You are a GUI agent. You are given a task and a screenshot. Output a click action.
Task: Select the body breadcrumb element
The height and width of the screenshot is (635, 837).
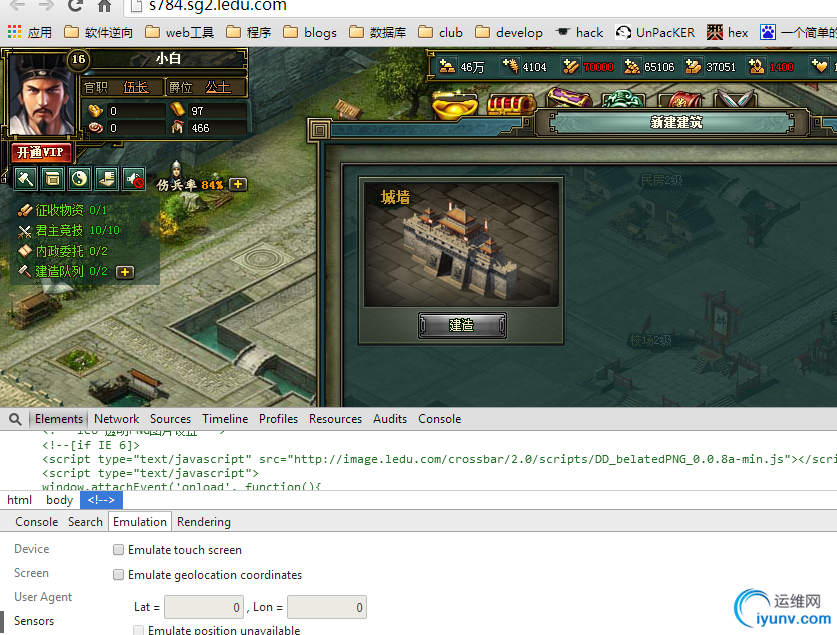(59, 500)
